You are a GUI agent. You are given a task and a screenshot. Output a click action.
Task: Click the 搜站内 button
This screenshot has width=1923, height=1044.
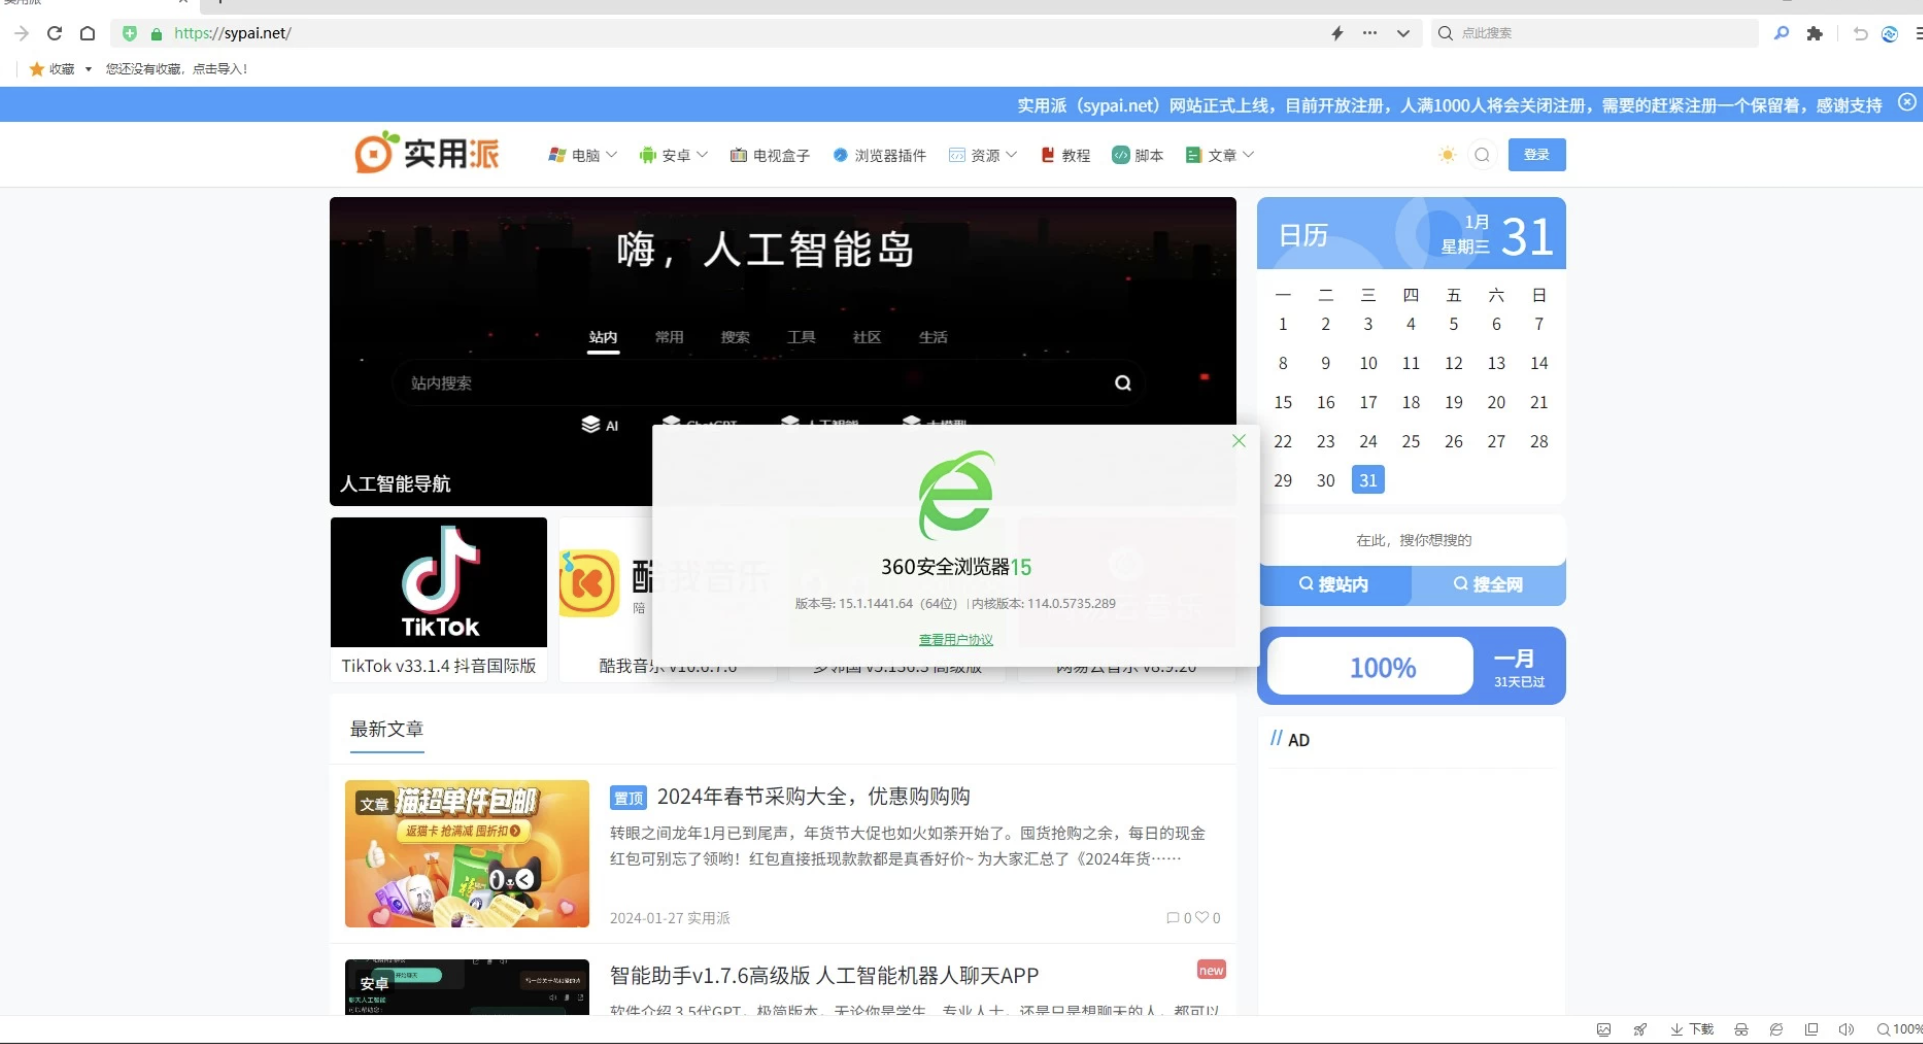coord(1334,585)
